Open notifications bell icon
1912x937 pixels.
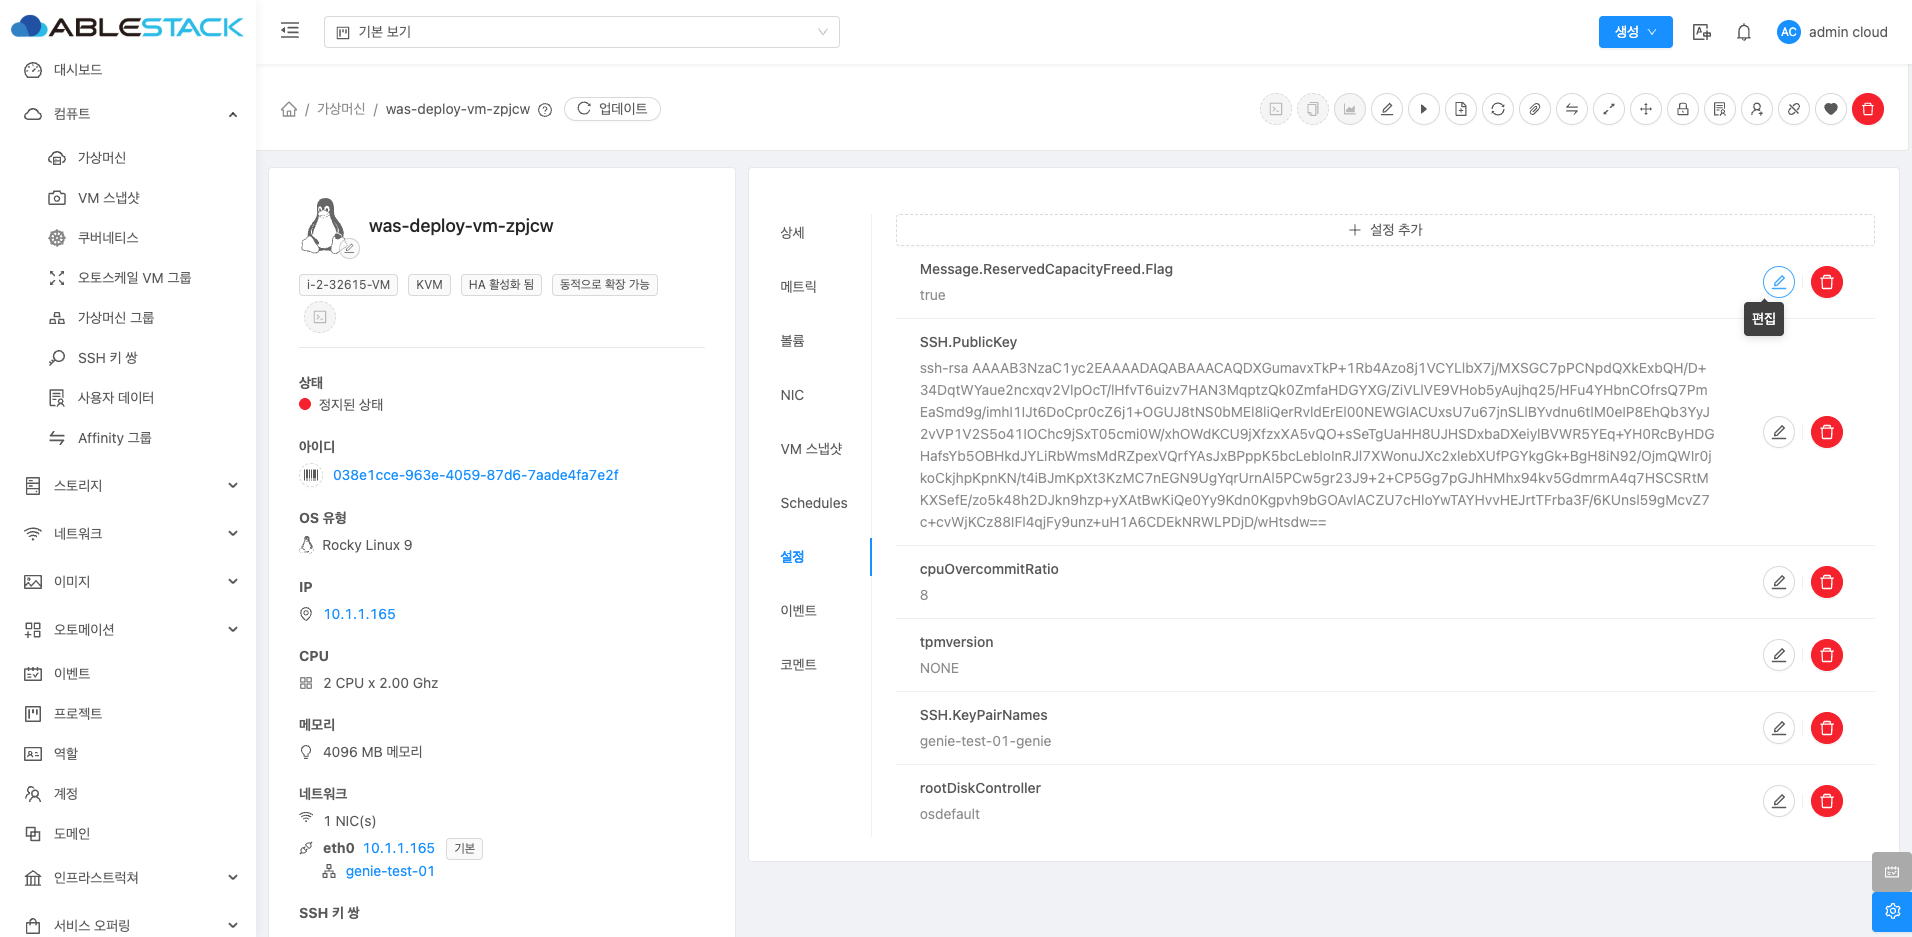[x=1743, y=32]
